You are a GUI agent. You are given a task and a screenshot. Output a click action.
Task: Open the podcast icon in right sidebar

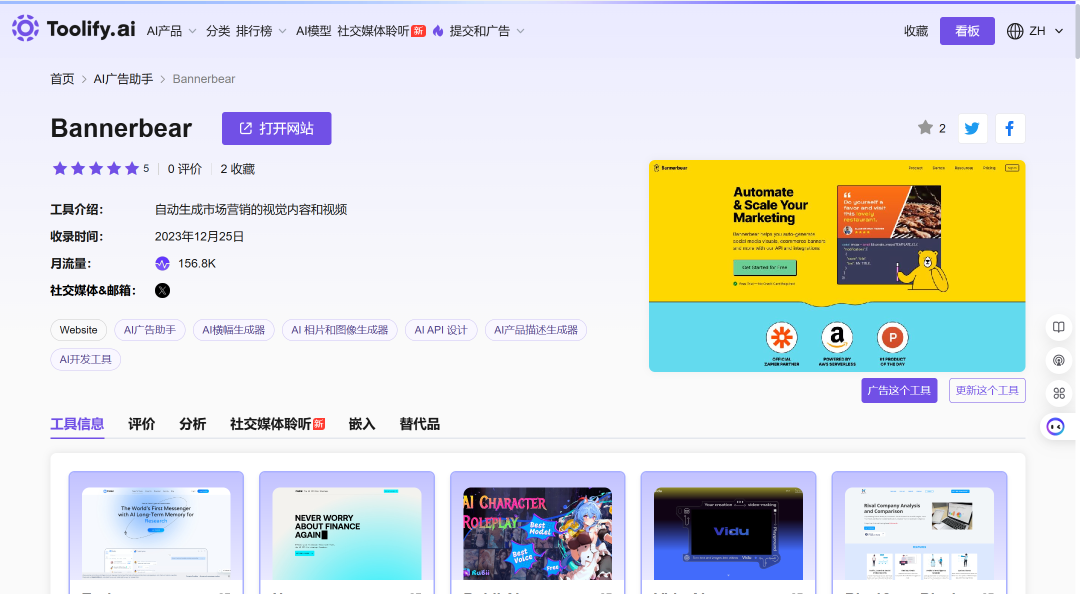[1059, 360]
